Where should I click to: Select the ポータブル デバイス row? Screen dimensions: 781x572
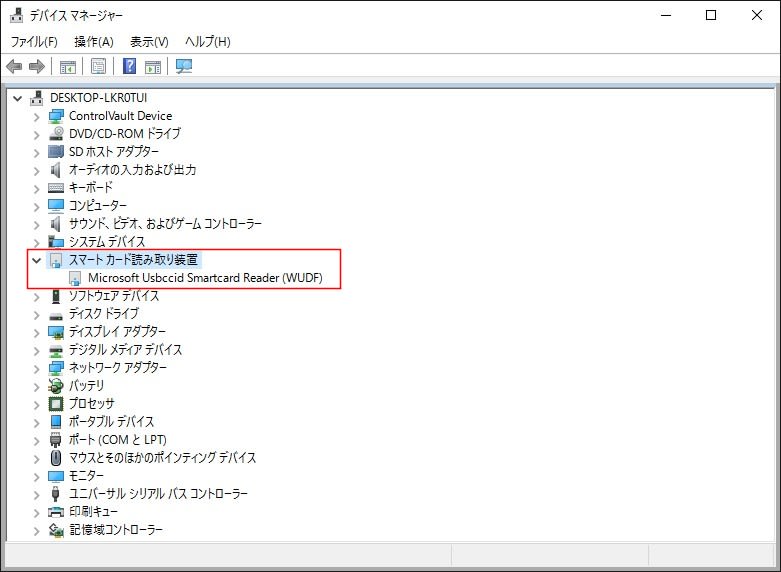111,422
